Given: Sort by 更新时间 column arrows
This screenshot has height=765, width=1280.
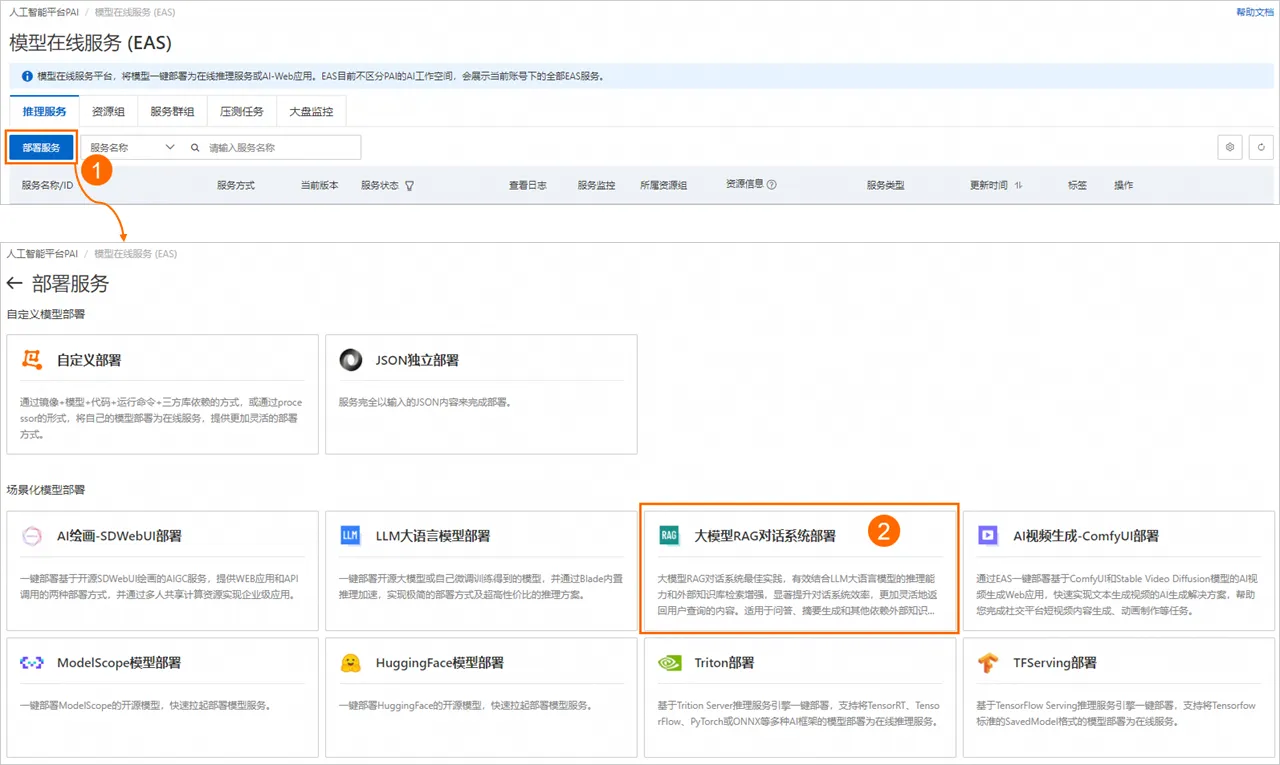Looking at the screenshot, I should 1018,186.
